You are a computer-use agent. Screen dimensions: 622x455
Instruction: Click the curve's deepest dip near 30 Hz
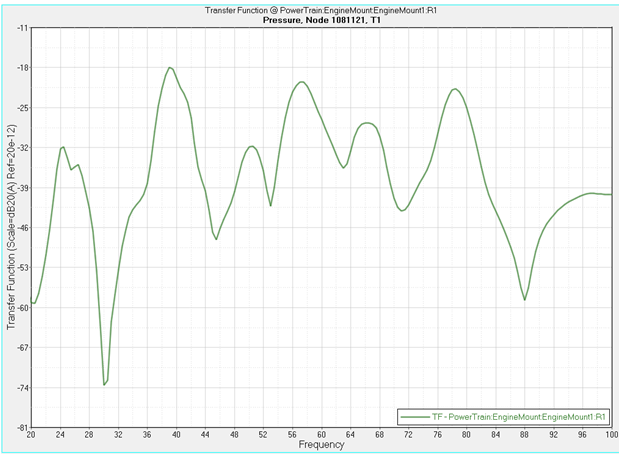104,384
